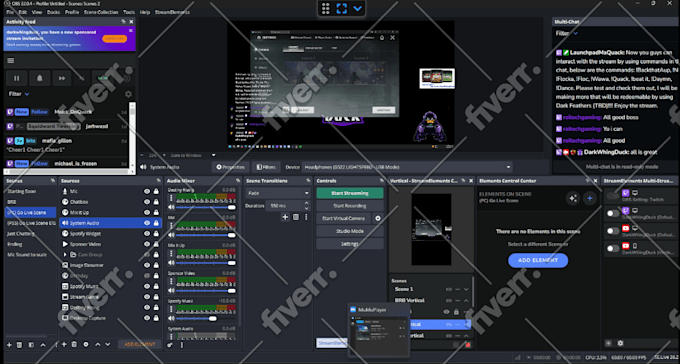
Task: Mute the Destiny Rising mixer channel
Action: click(171, 207)
